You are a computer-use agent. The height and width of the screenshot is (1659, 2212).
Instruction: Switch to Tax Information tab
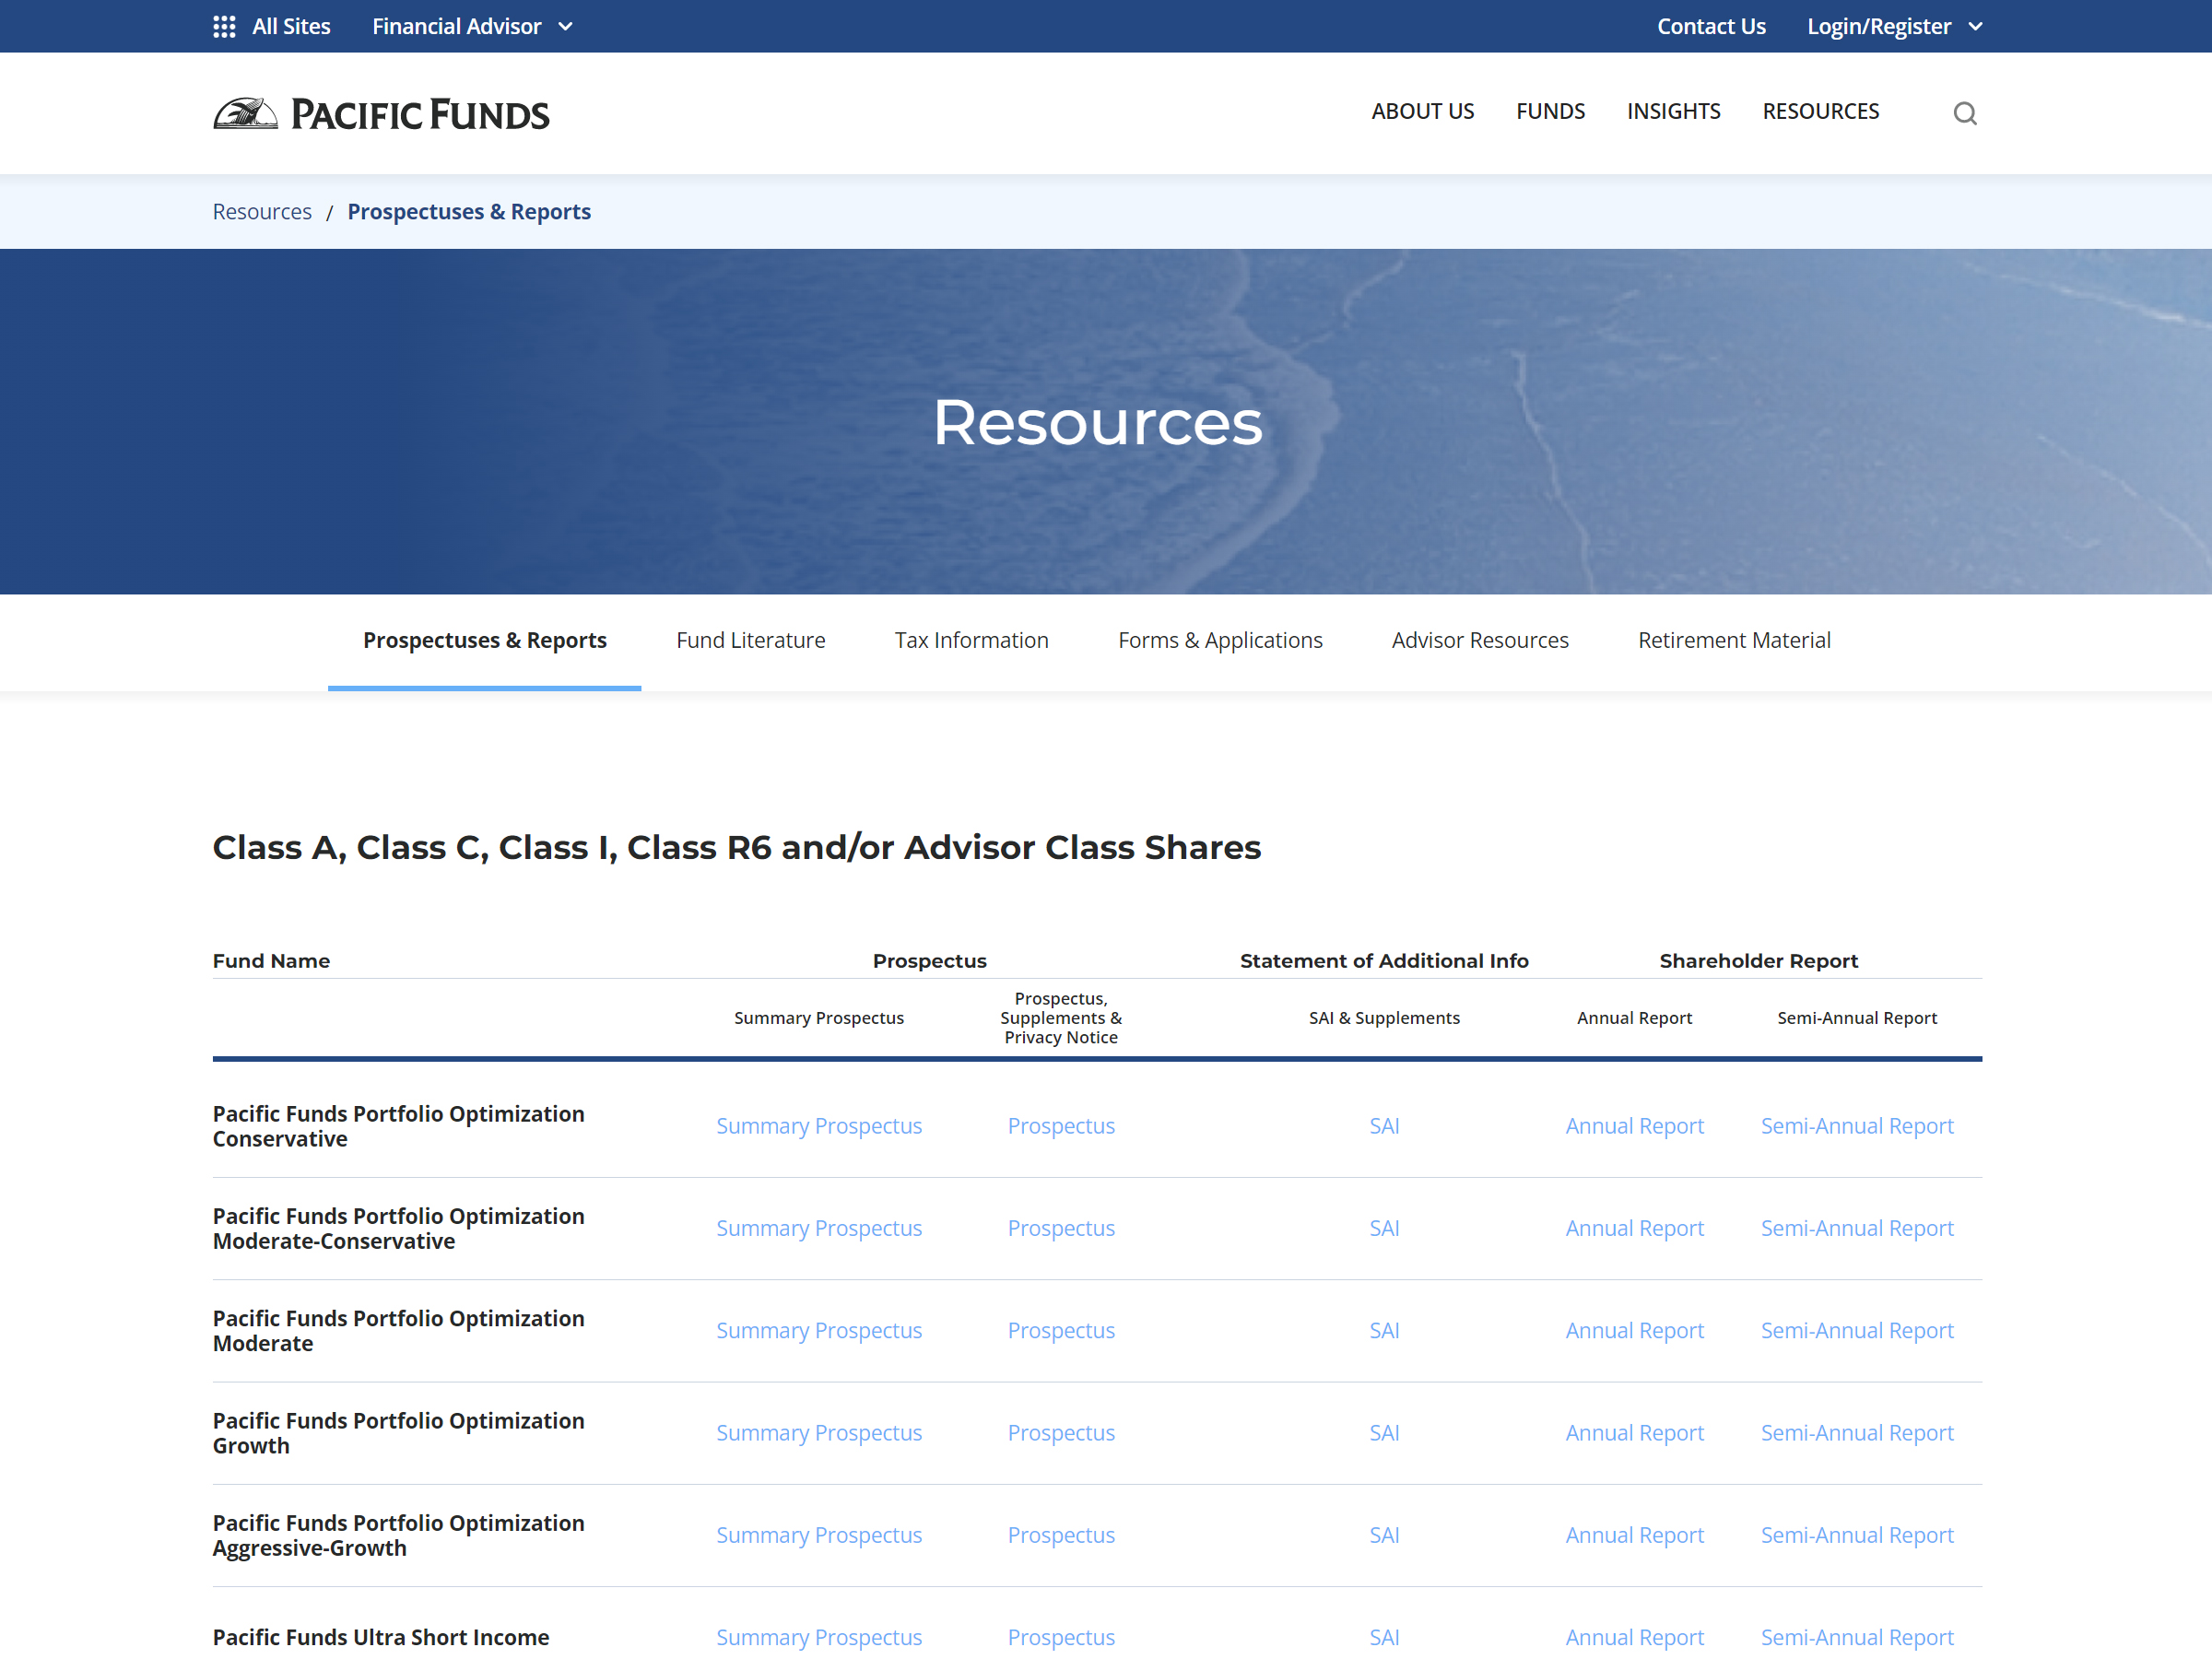pos(971,640)
